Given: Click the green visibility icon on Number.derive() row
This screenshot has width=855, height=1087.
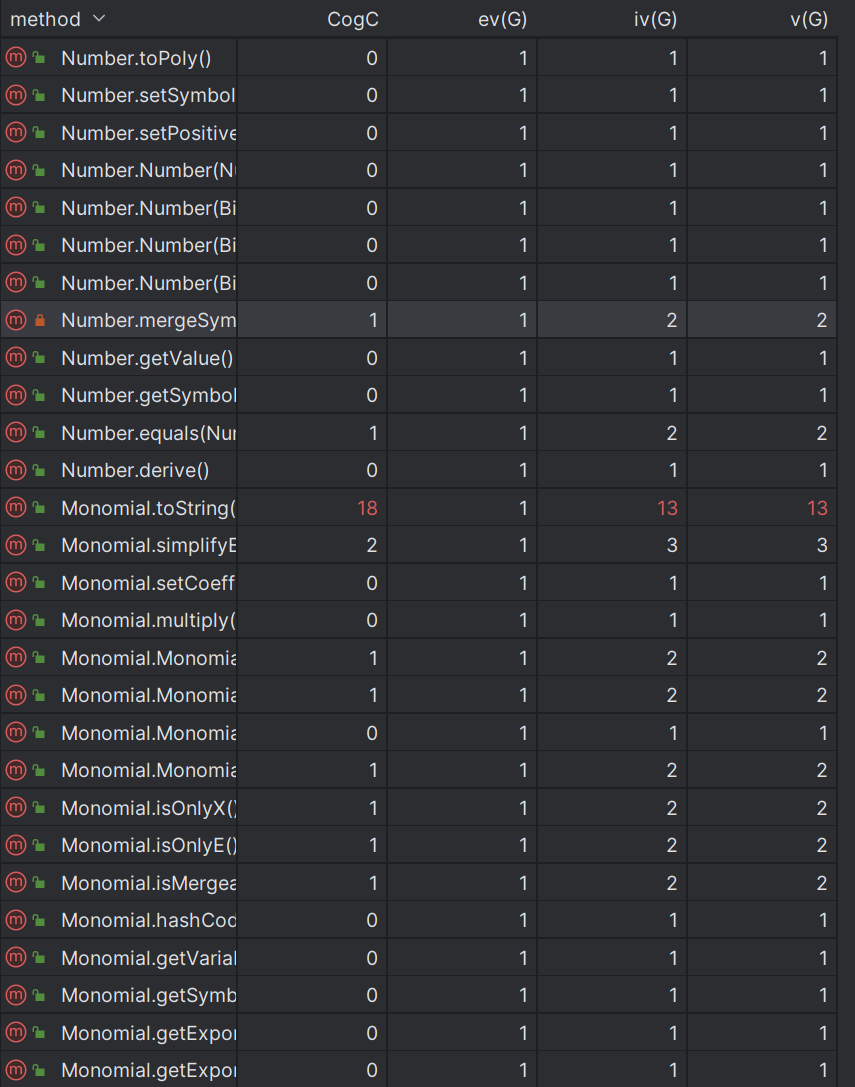Looking at the screenshot, I should click(x=40, y=470).
